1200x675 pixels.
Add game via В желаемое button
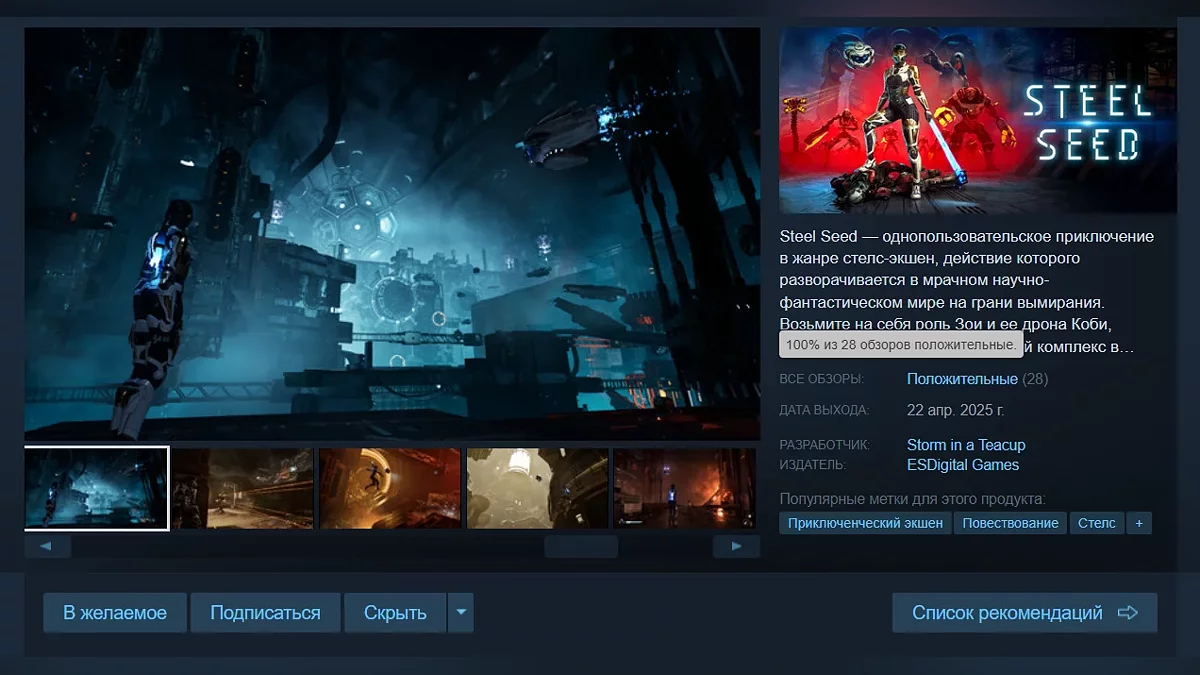pos(115,613)
